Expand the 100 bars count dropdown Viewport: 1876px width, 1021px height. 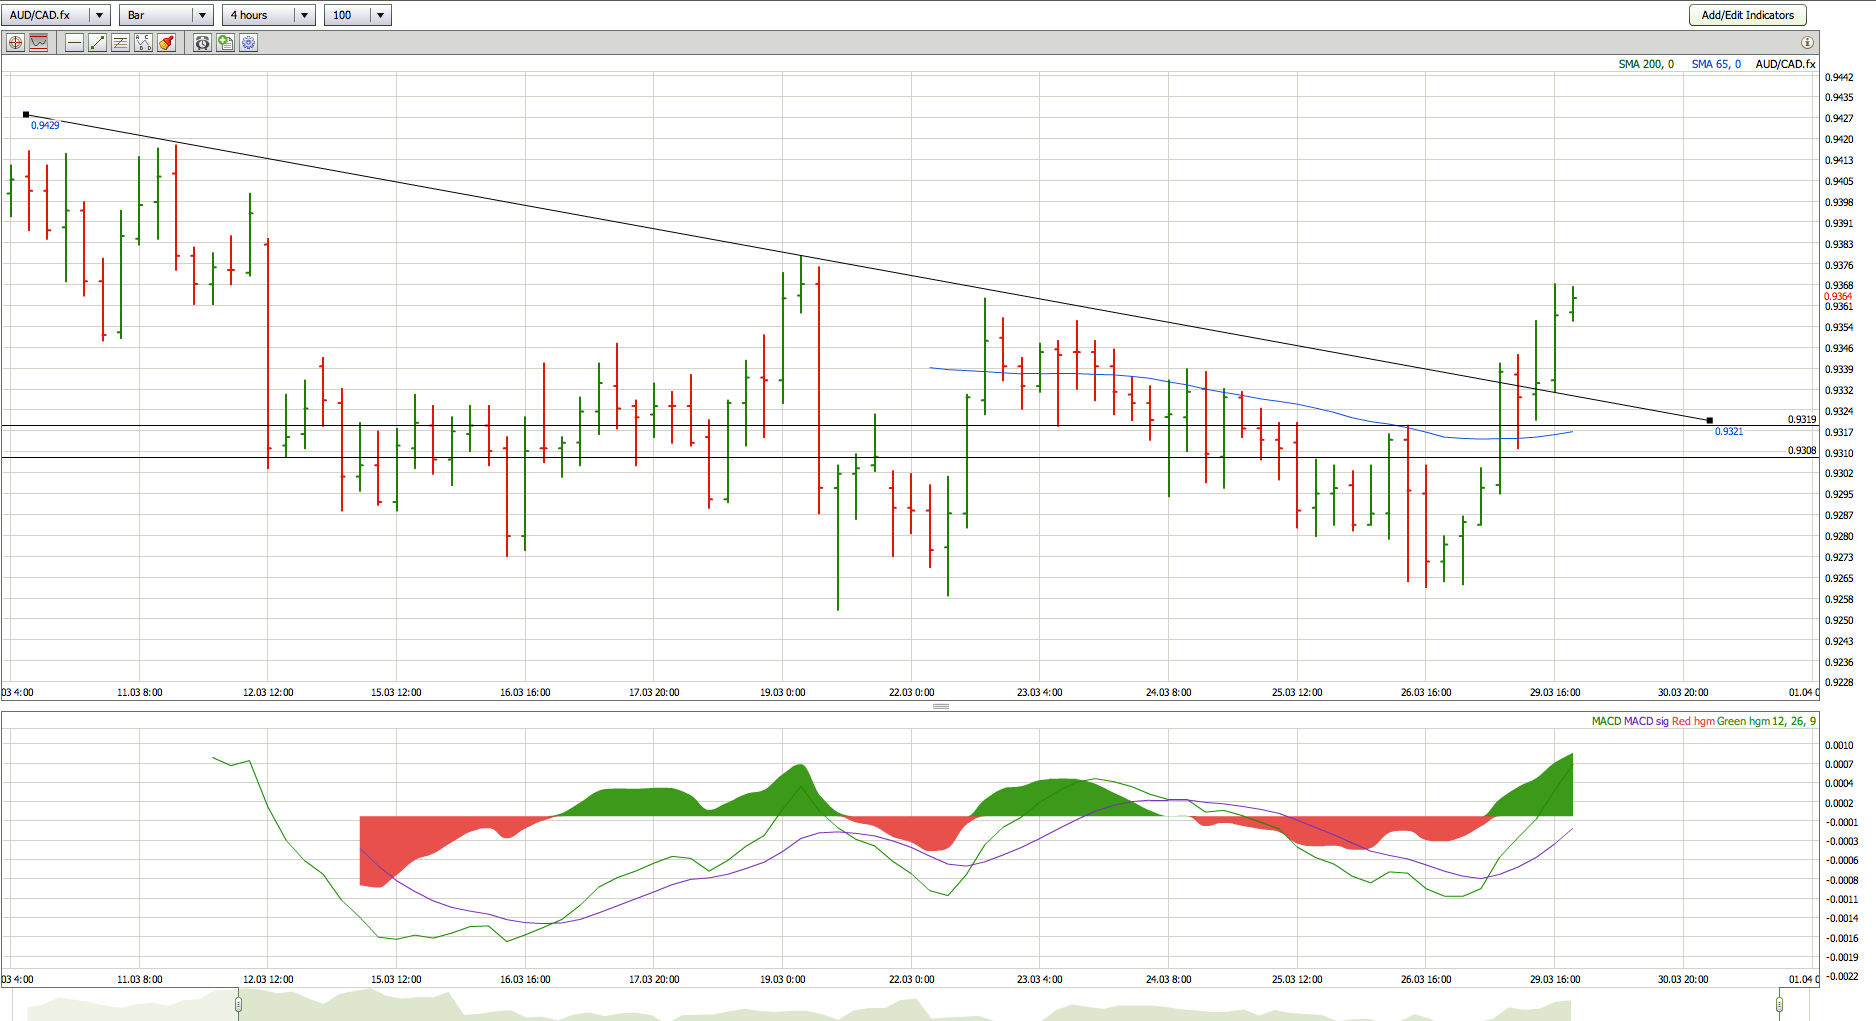point(380,15)
